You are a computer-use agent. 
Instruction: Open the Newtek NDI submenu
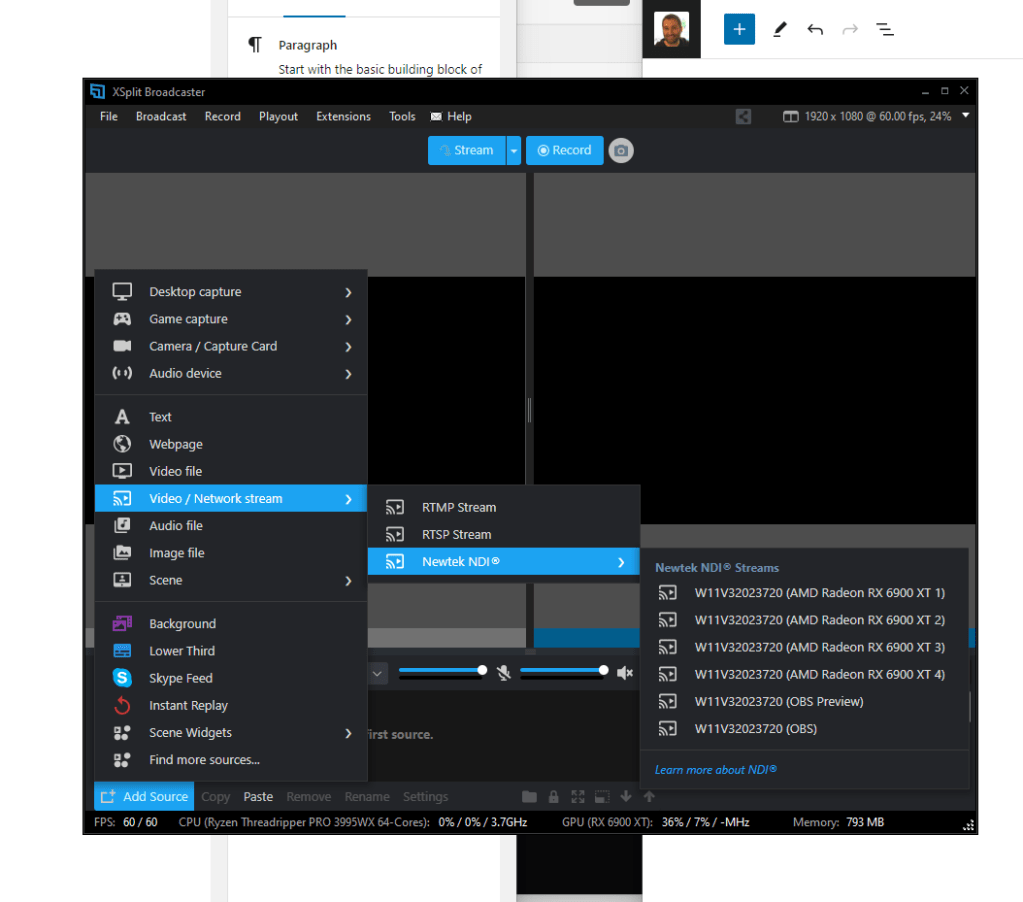pyautogui.click(x=504, y=562)
